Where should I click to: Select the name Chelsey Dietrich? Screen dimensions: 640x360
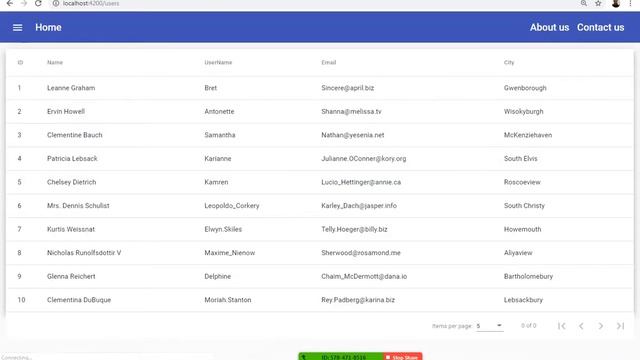pyautogui.click(x=71, y=182)
